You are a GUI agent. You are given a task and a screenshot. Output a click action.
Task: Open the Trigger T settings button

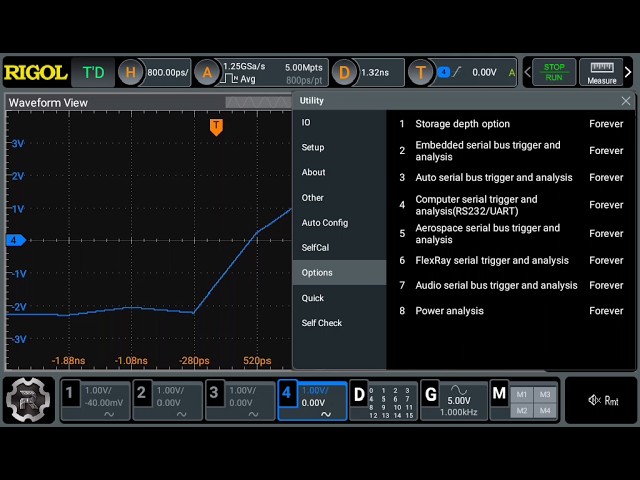pyautogui.click(x=421, y=73)
